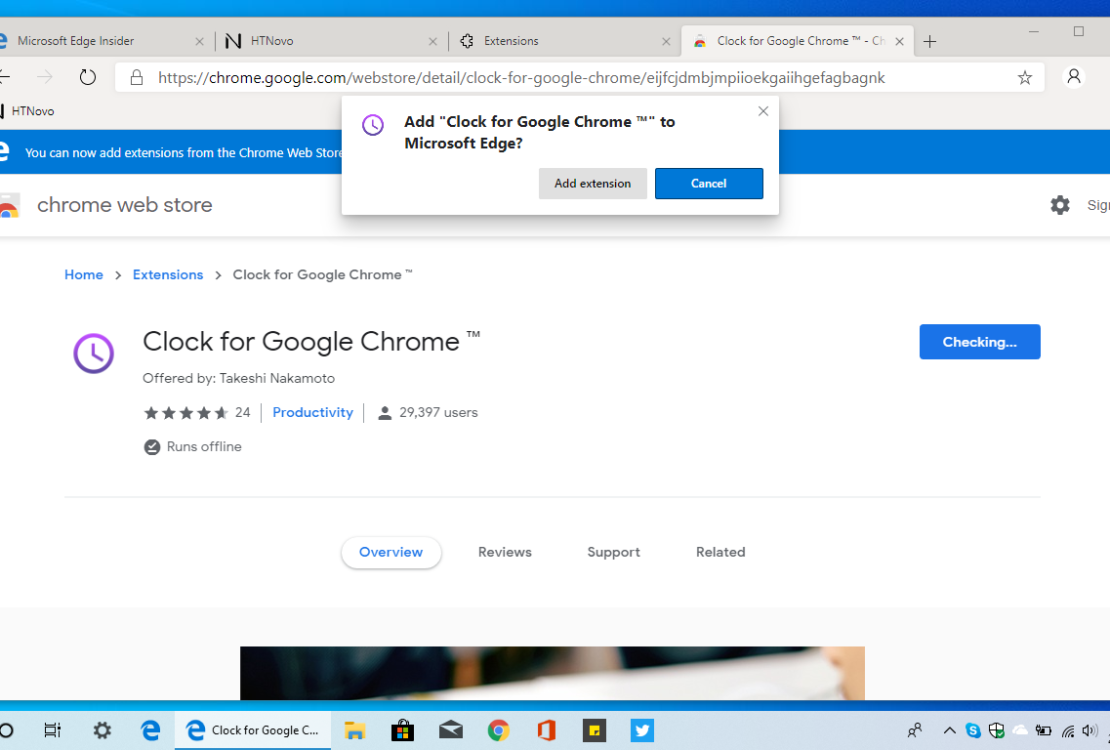Open the Edge profile avatar icon

point(1073,77)
